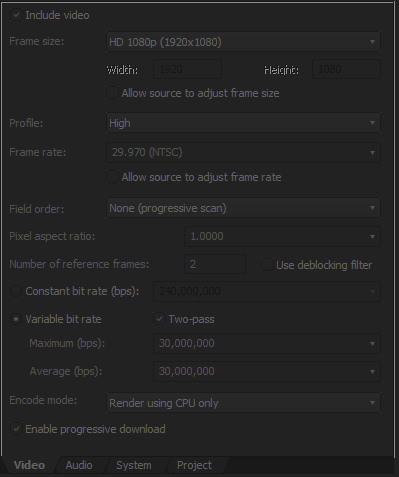Image resolution: width=399 pixels, height=477 pixels.
Task: Toggle the Include video checkbox
Action: click(x=16, y=15)
